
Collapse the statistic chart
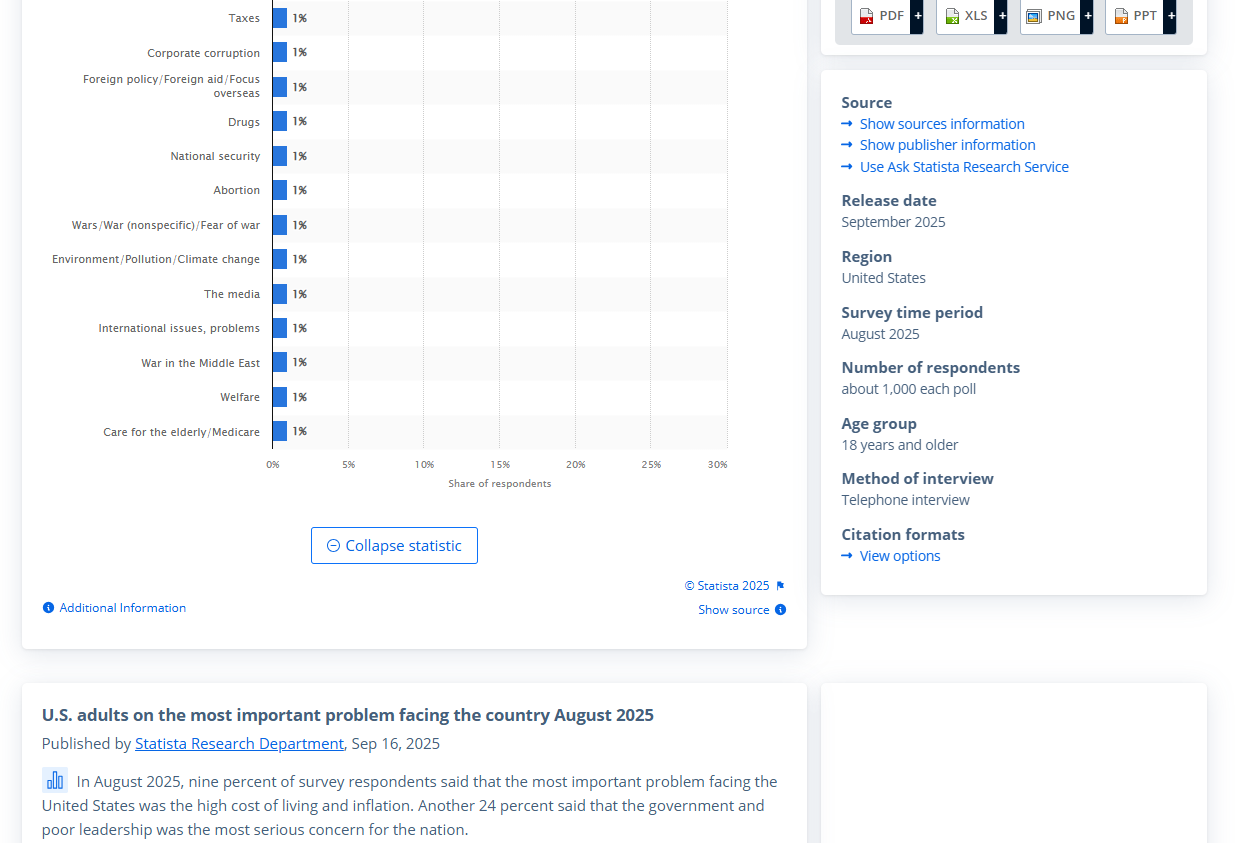point(394,546)
